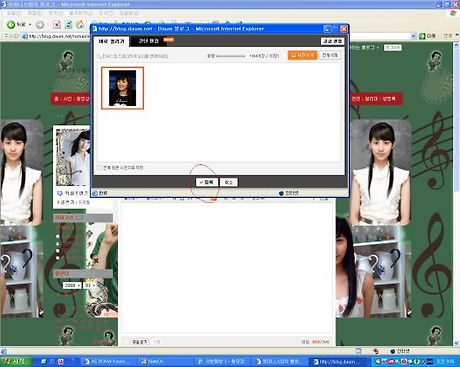
Task: Click the Home icon in browser toolbar
Action: coord(80,25)
